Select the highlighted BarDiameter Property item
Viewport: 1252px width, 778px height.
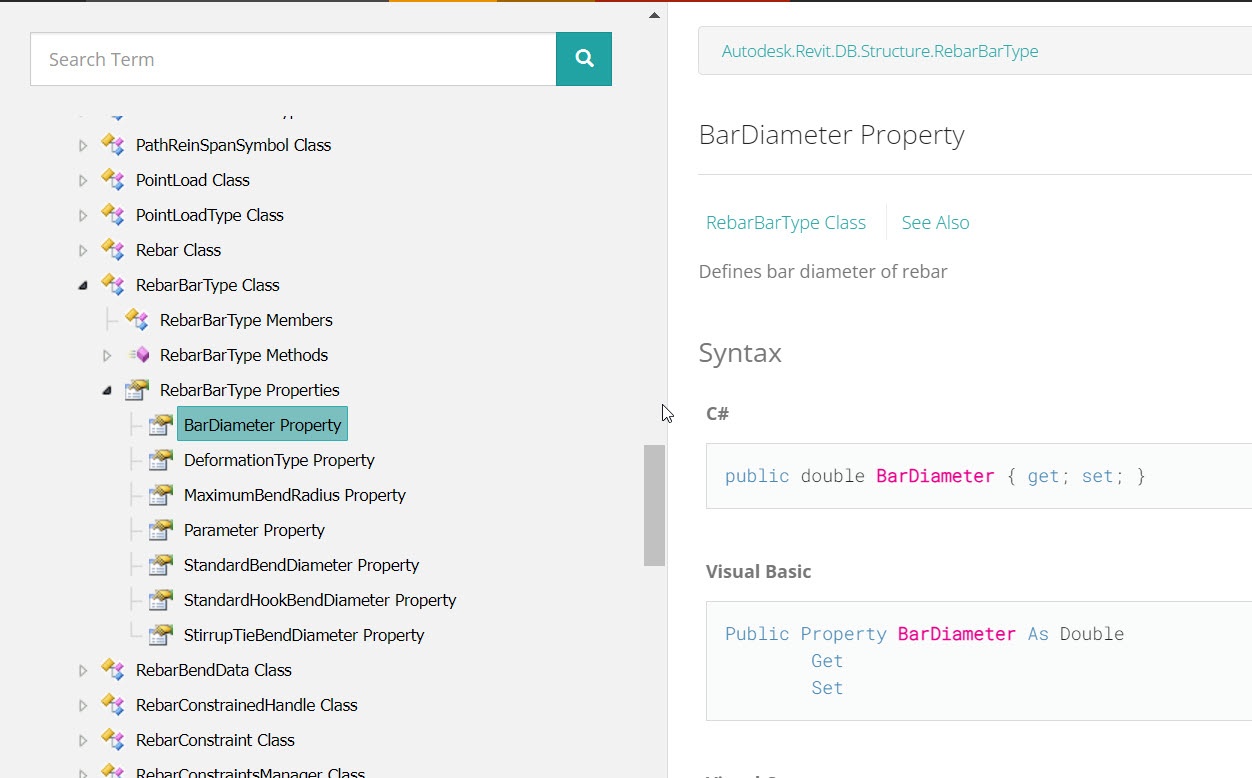tap(262, 424)
